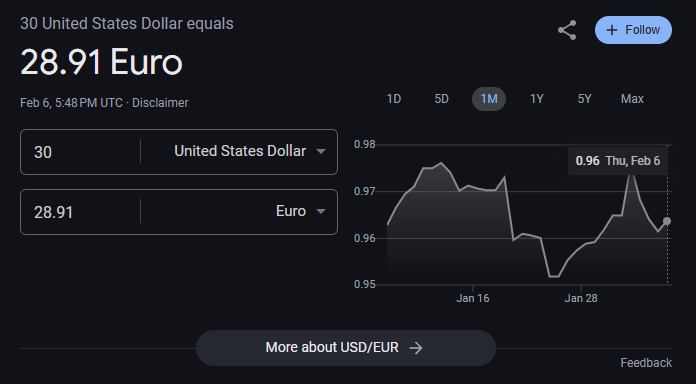This screenshot has width=696, height=384.
Task: Switch chart to 1D range
Action: pos(394,99)
